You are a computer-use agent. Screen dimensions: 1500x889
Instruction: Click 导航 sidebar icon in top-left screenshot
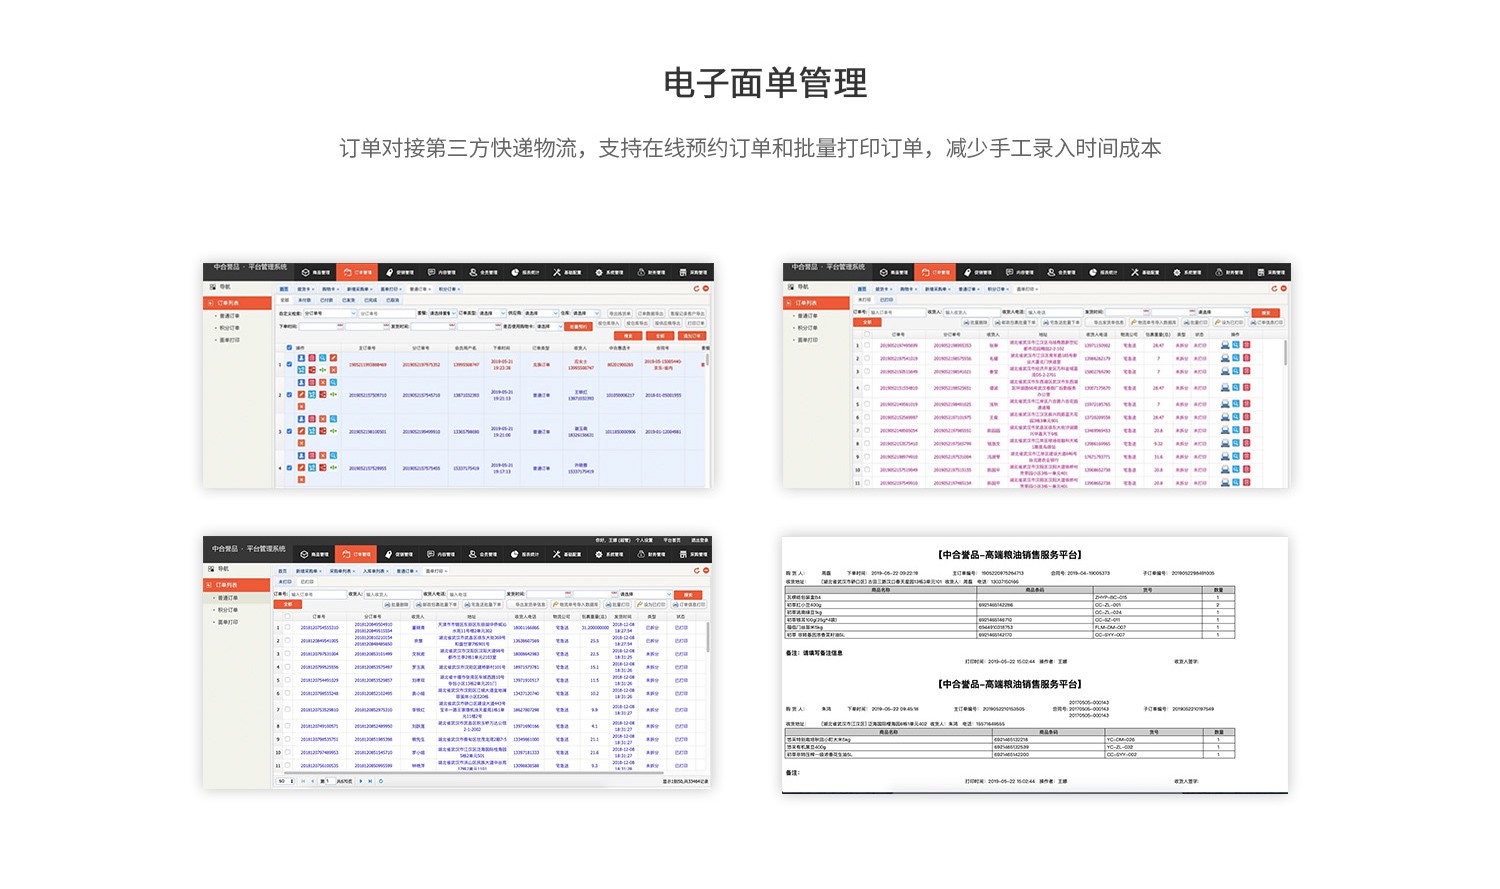(213, 287)
